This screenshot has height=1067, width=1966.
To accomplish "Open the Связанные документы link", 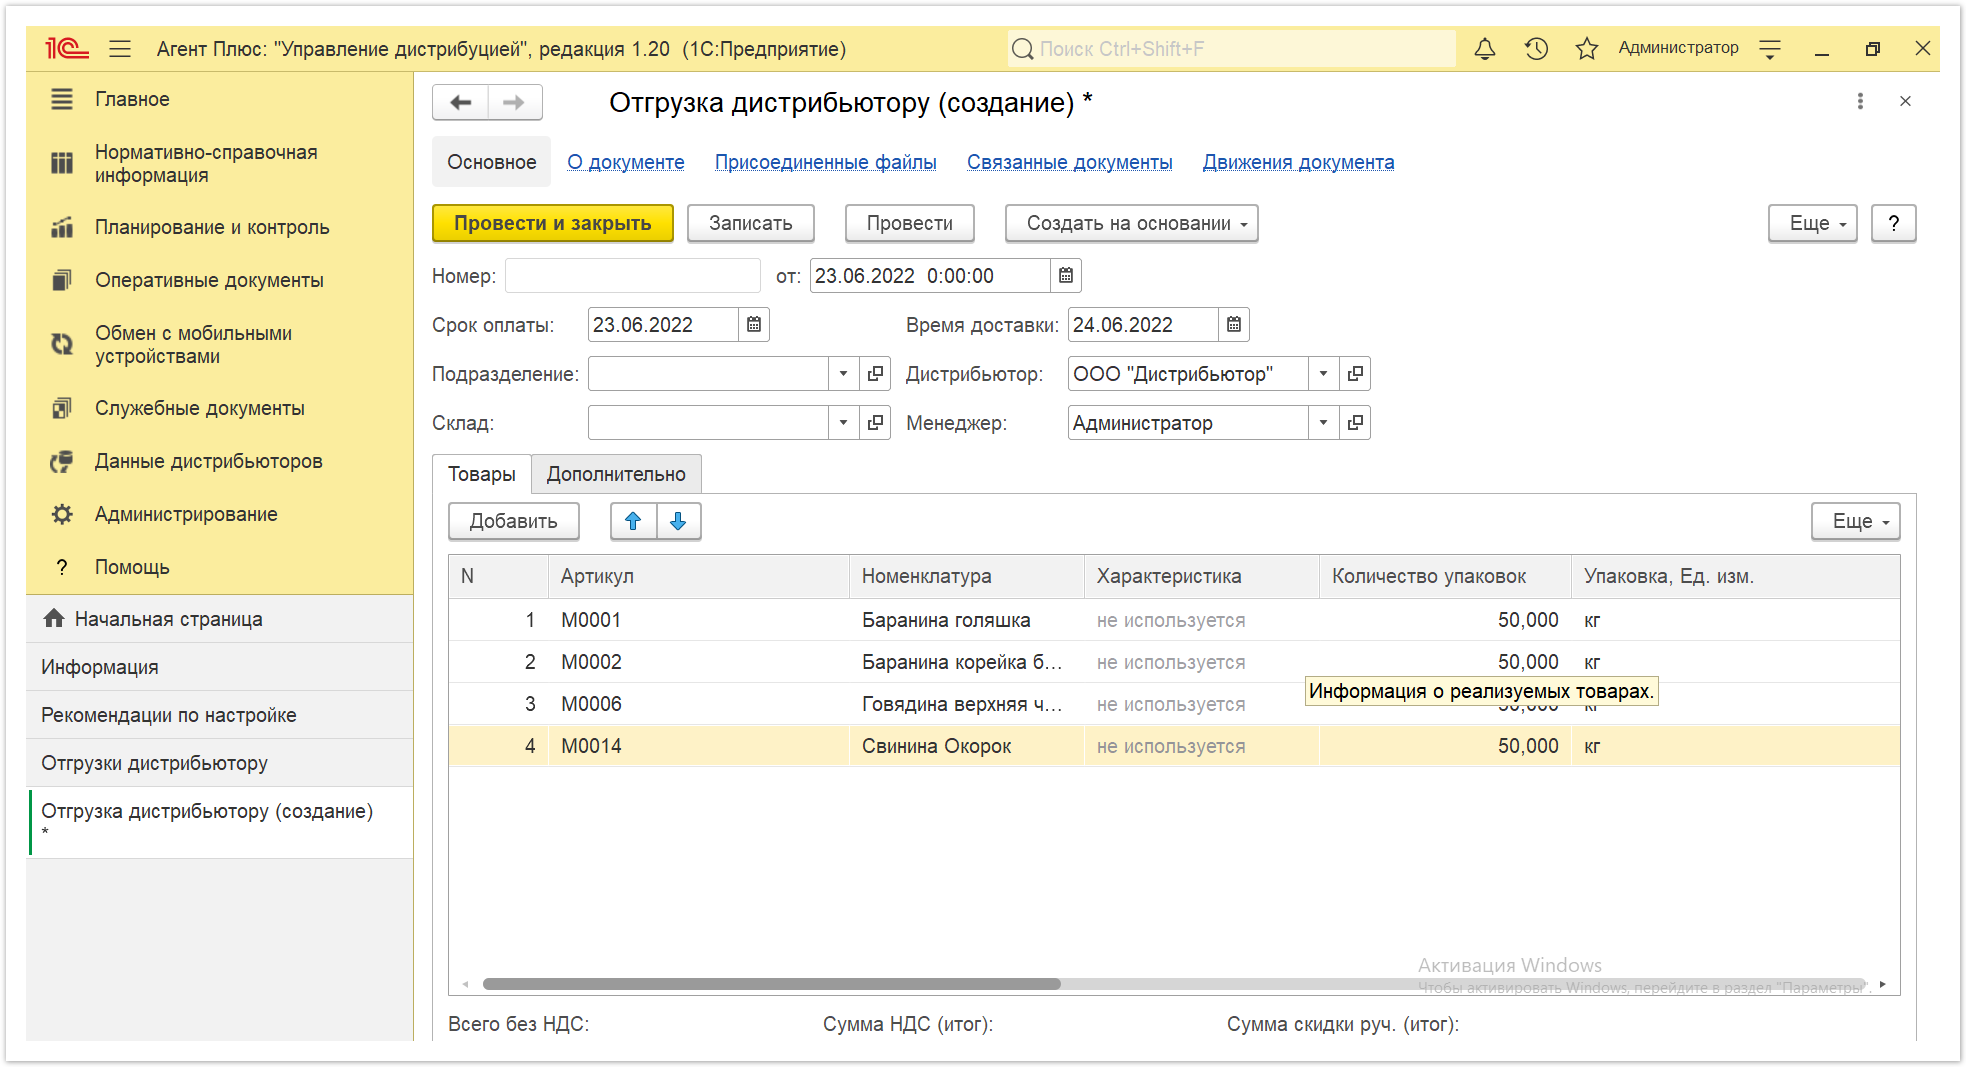I will click(1069, 162).
